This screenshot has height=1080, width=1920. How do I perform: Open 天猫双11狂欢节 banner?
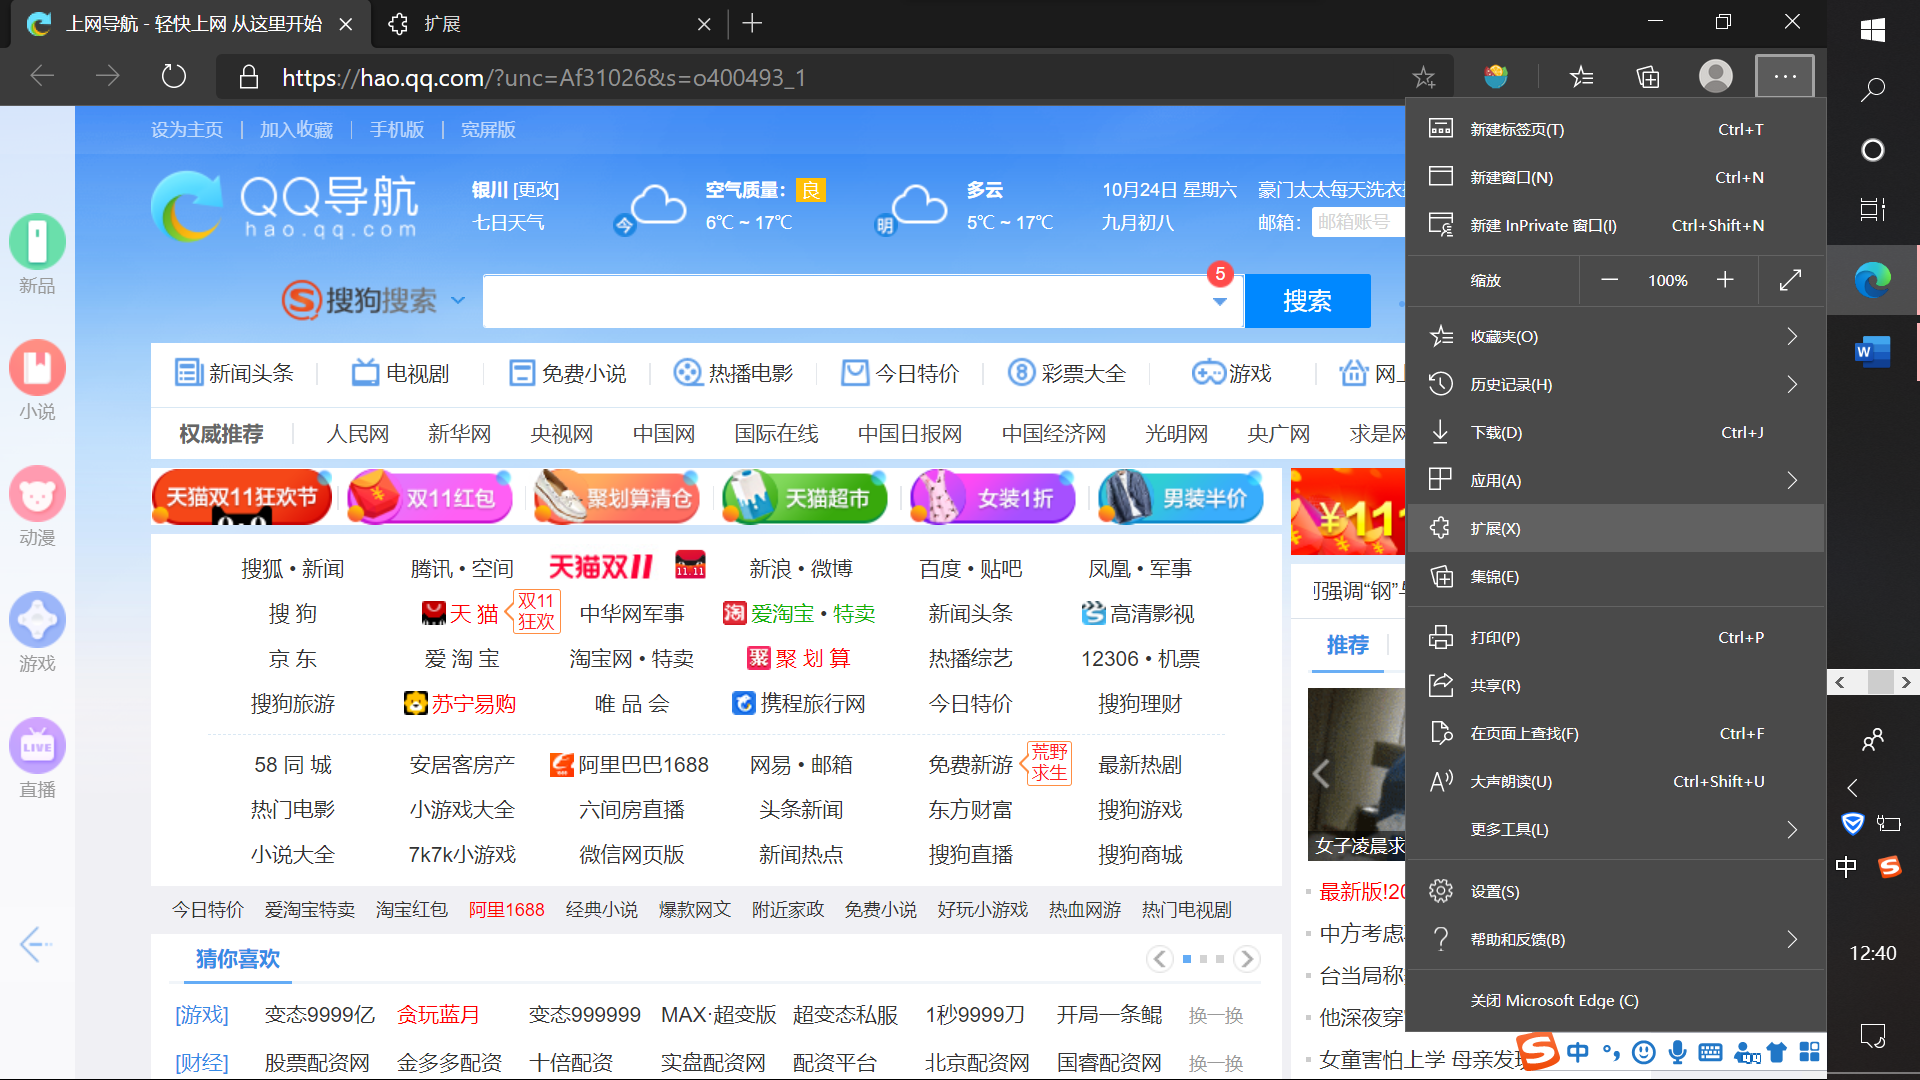pos(242,497)
